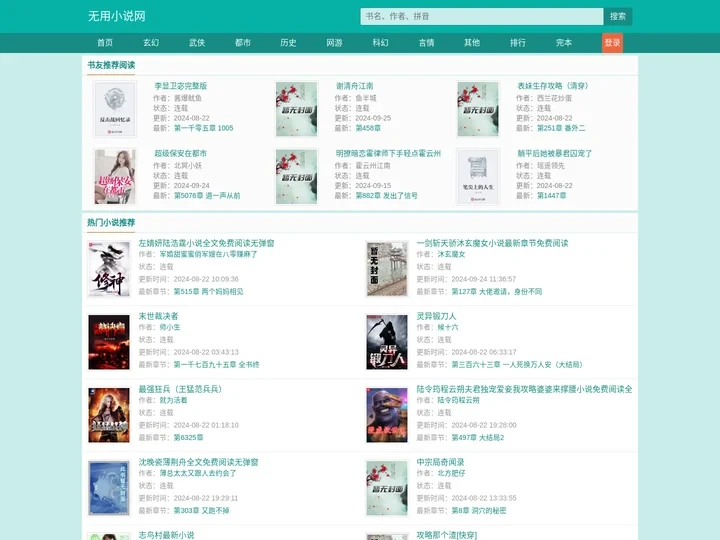Open cover of 一剑斩天骄沐玄魔女
The height and width of the screenshot is (540, 720).
click(387, 269)
